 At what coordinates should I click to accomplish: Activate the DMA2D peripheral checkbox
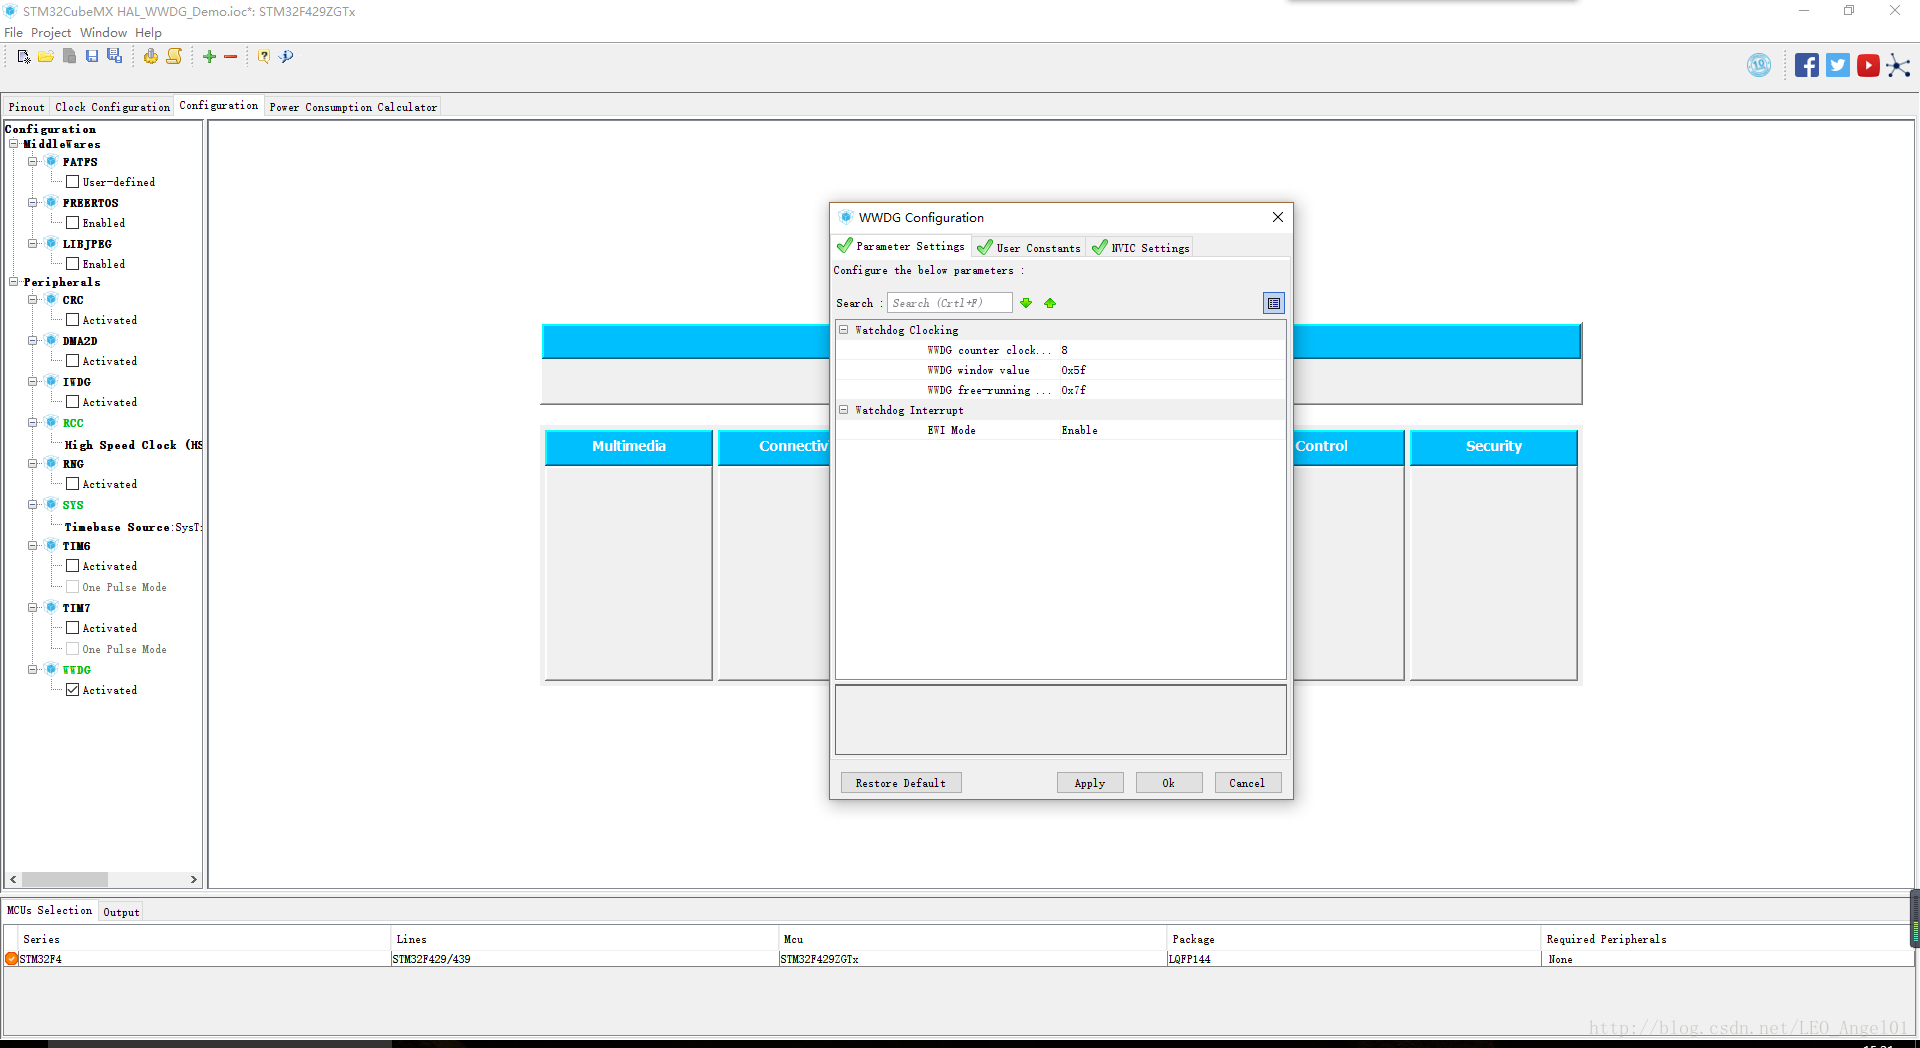(x=72, y=361)
